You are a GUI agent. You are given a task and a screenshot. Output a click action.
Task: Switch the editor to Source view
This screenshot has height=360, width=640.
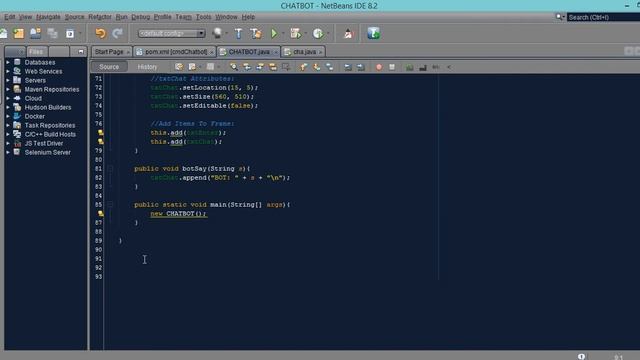tap(109, 67)
